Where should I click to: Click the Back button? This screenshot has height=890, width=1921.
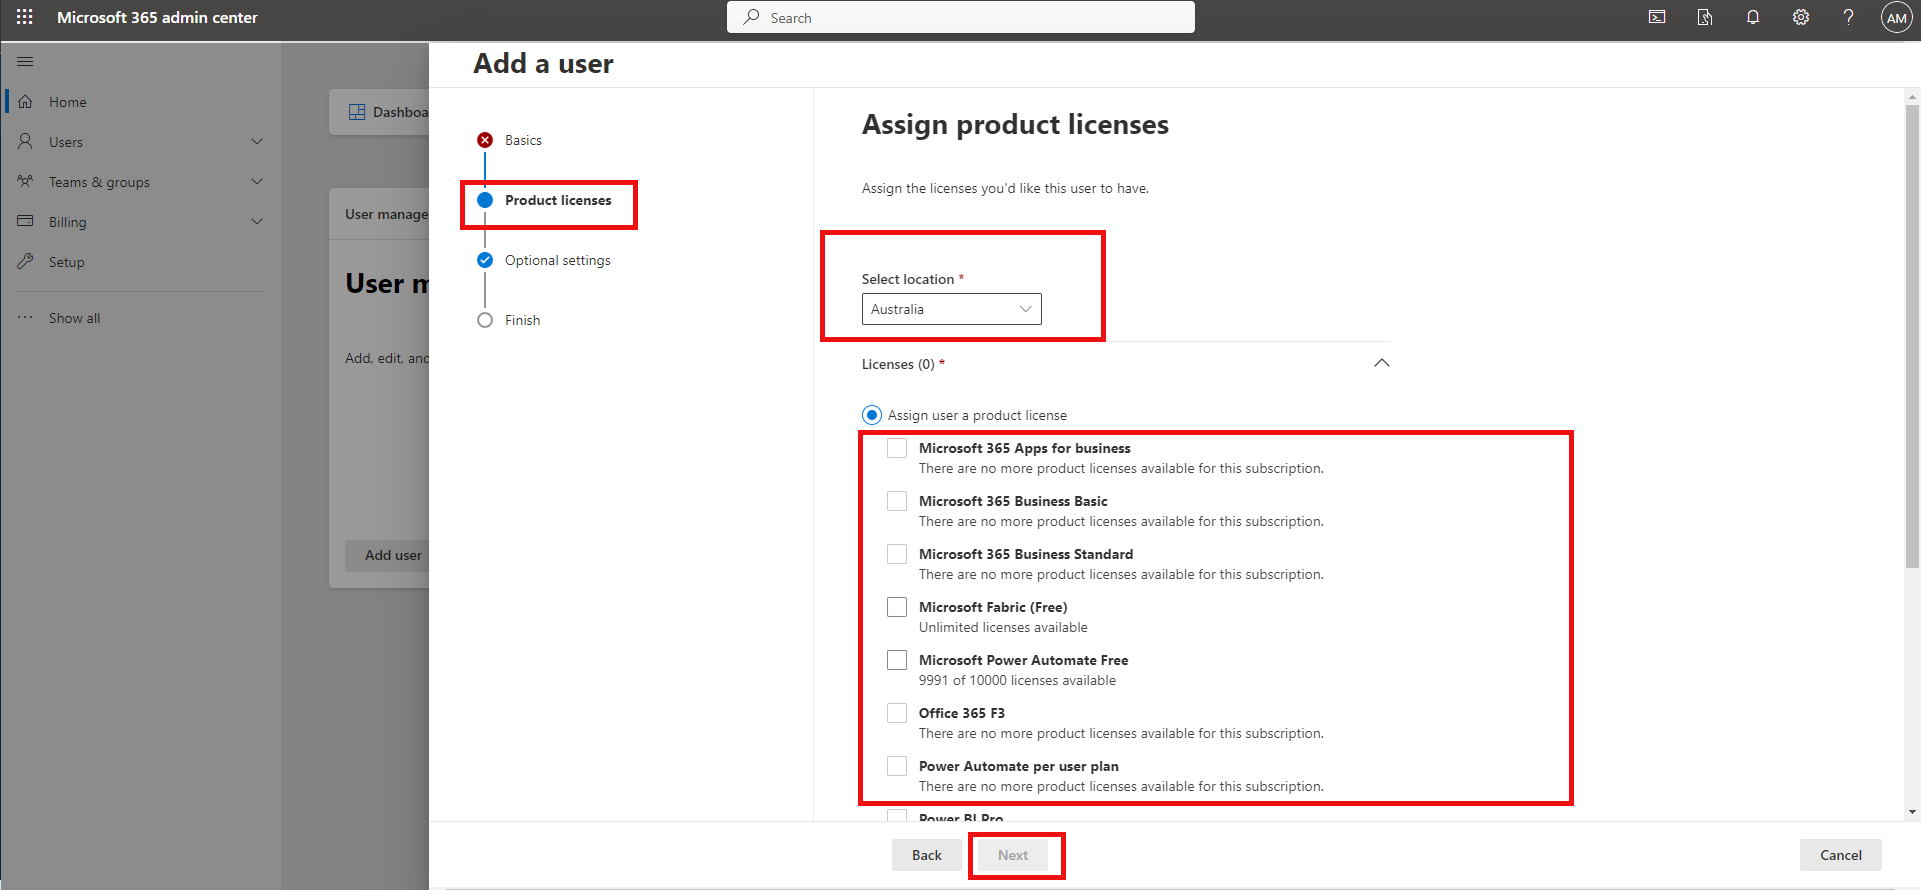[x=926, y=855]
